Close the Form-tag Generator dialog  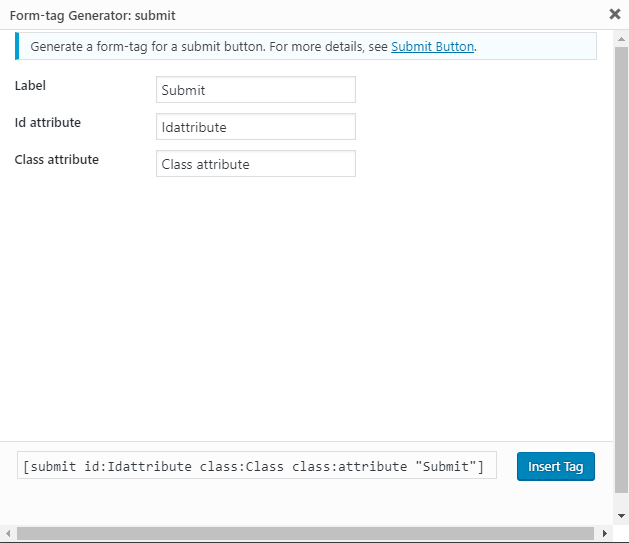(x=614, y=14)
